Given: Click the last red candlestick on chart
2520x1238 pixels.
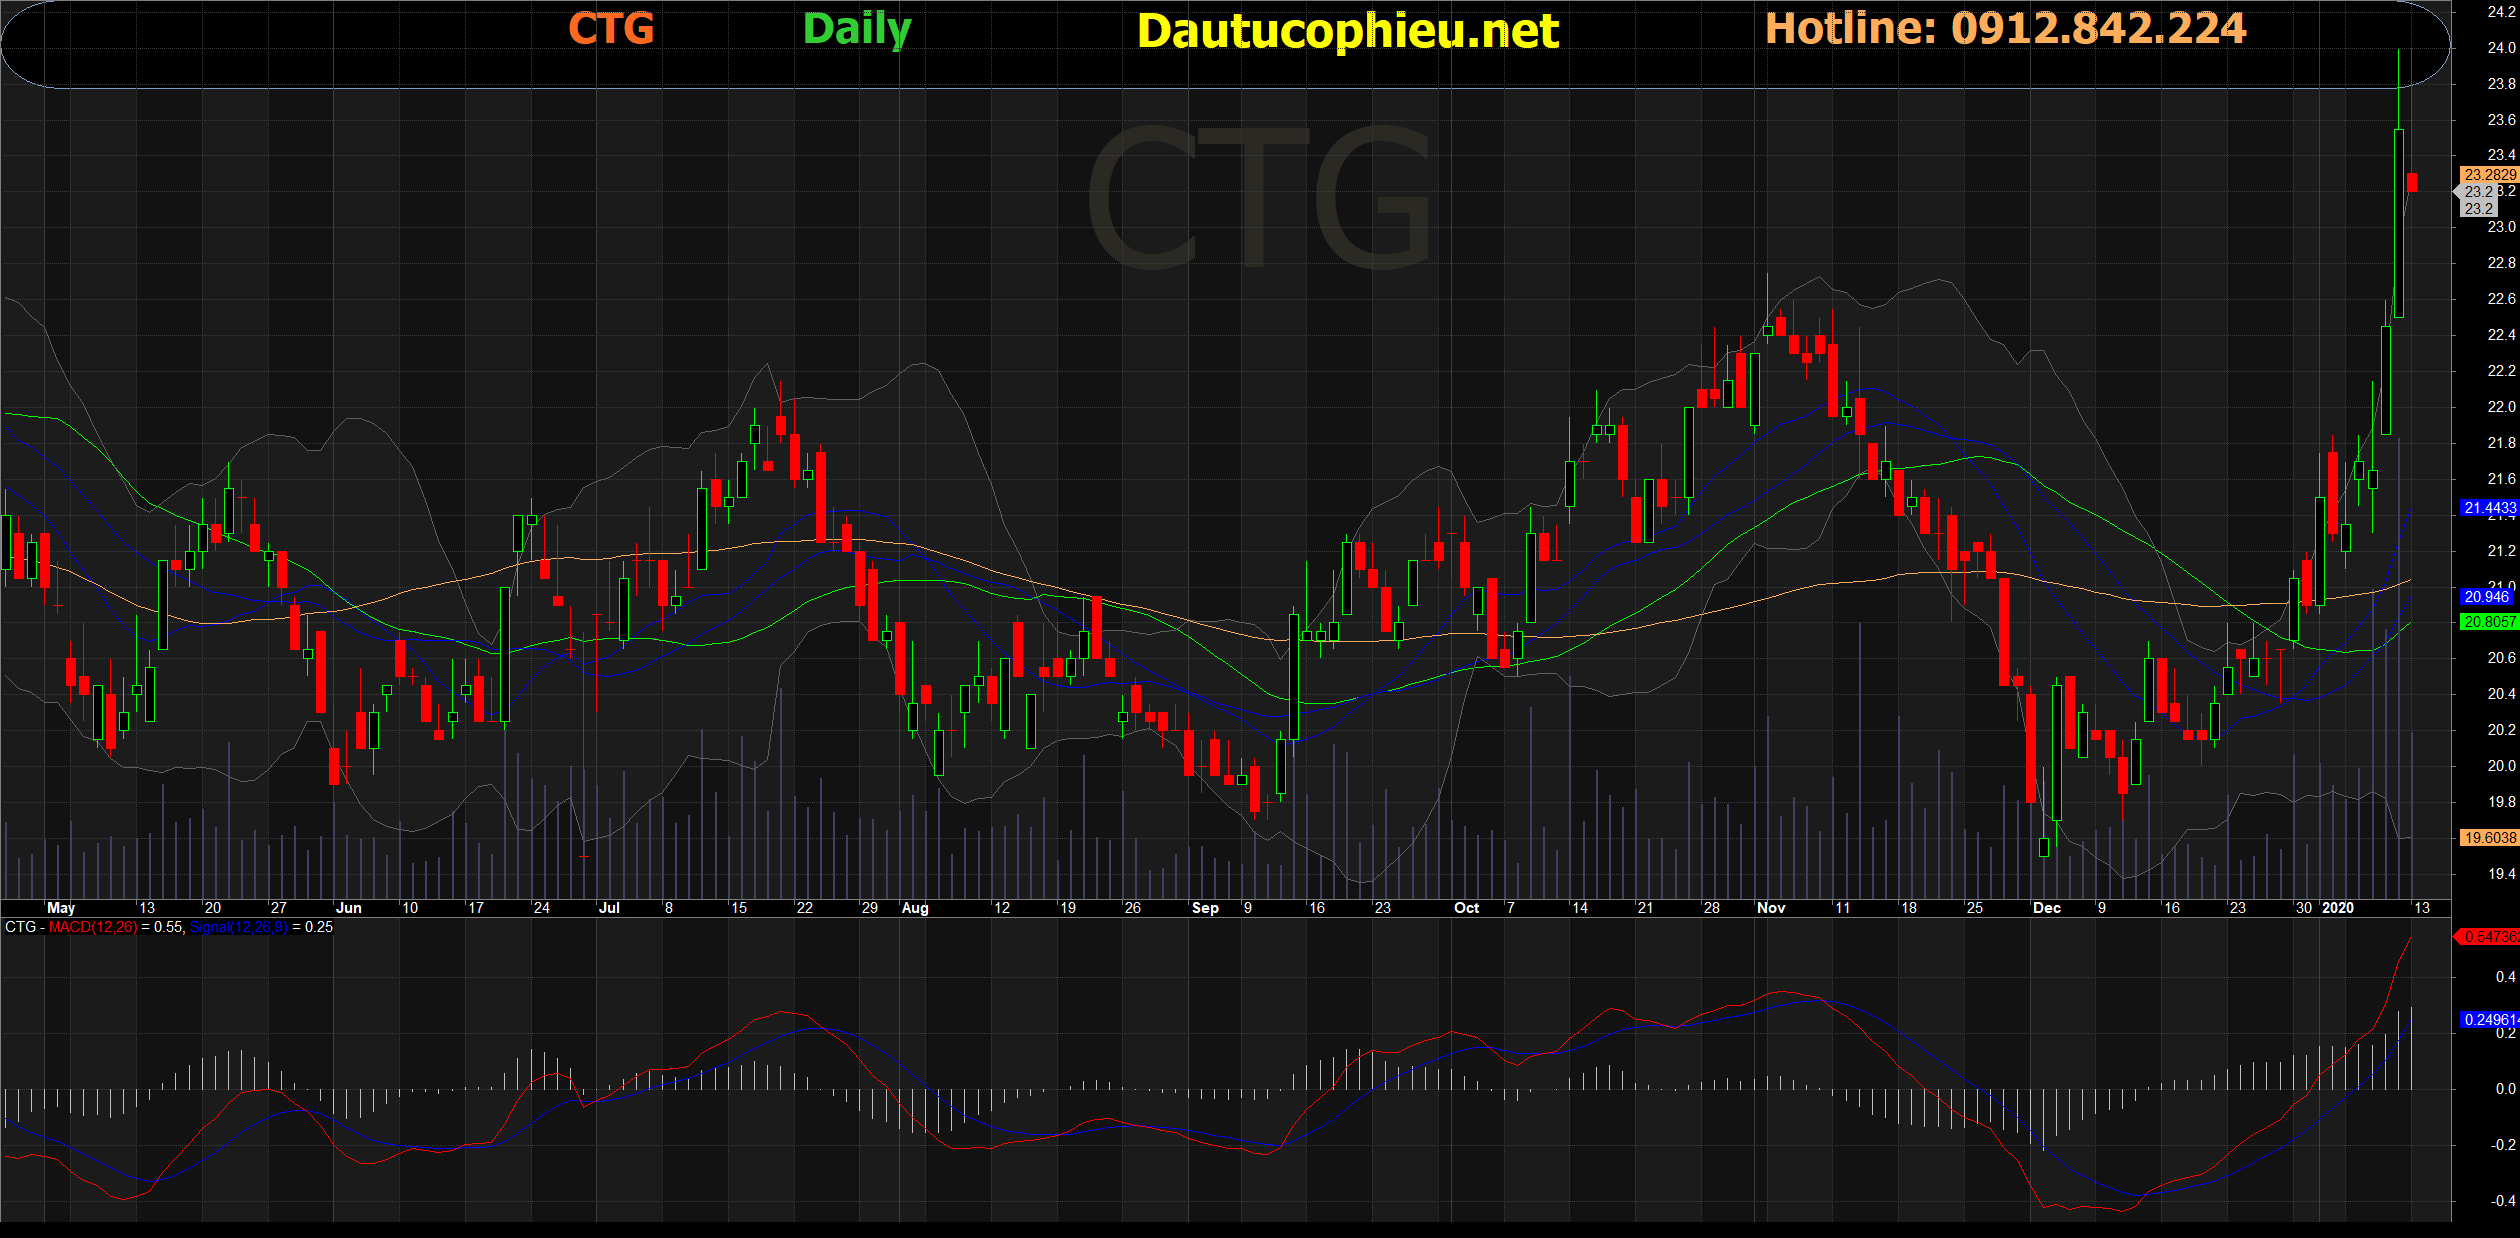Looking at the screenshot, I should tap(2412, 182).
